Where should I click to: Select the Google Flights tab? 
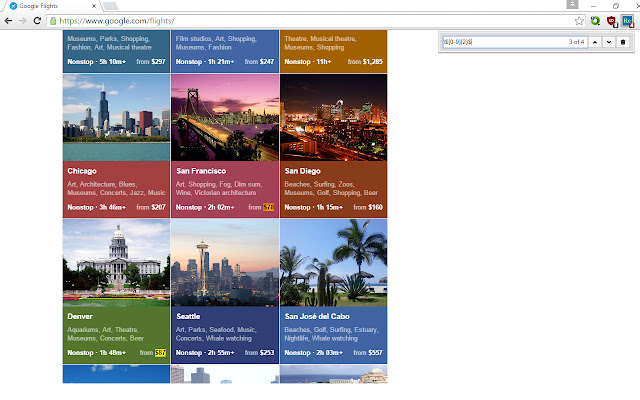pyautogui.click(x=50, y=6)
